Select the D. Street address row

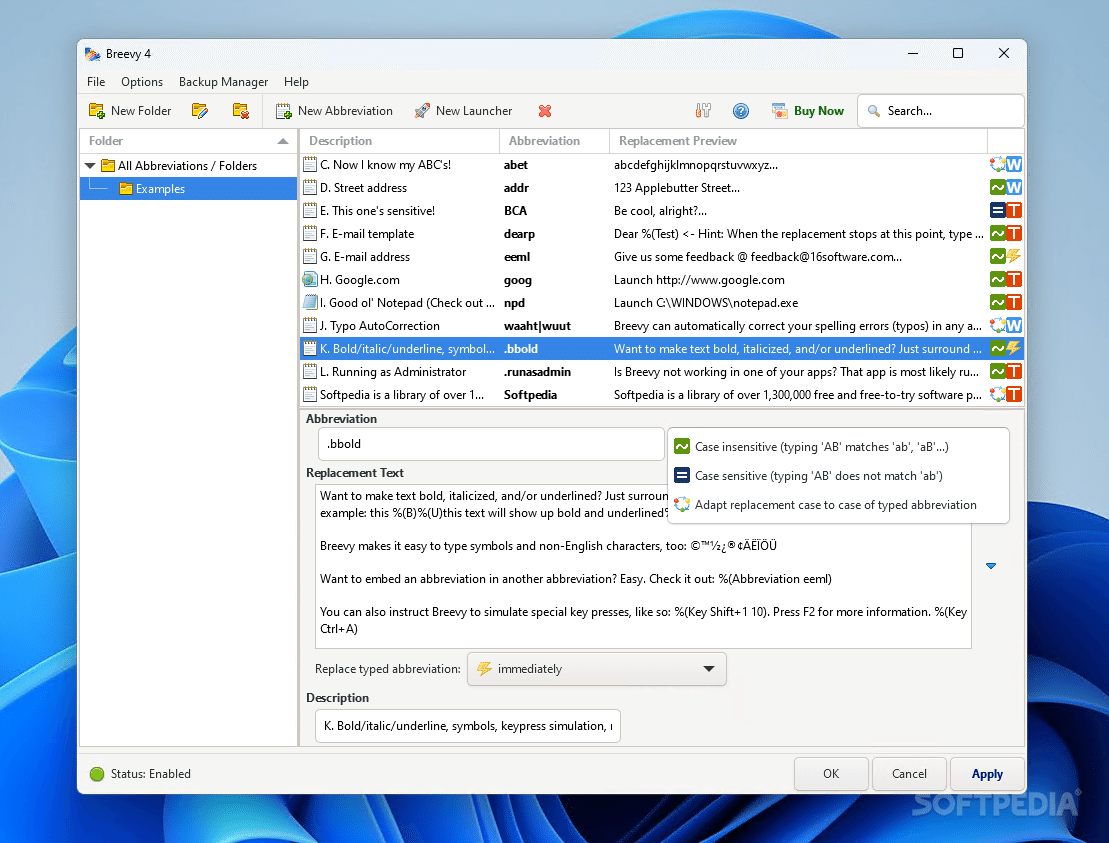tap(662, 188)
